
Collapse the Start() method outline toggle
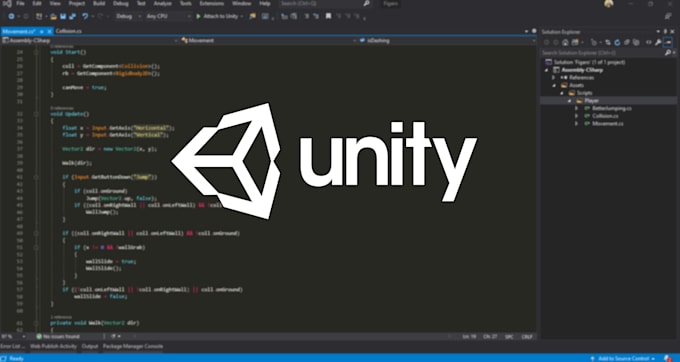point(36,52)
